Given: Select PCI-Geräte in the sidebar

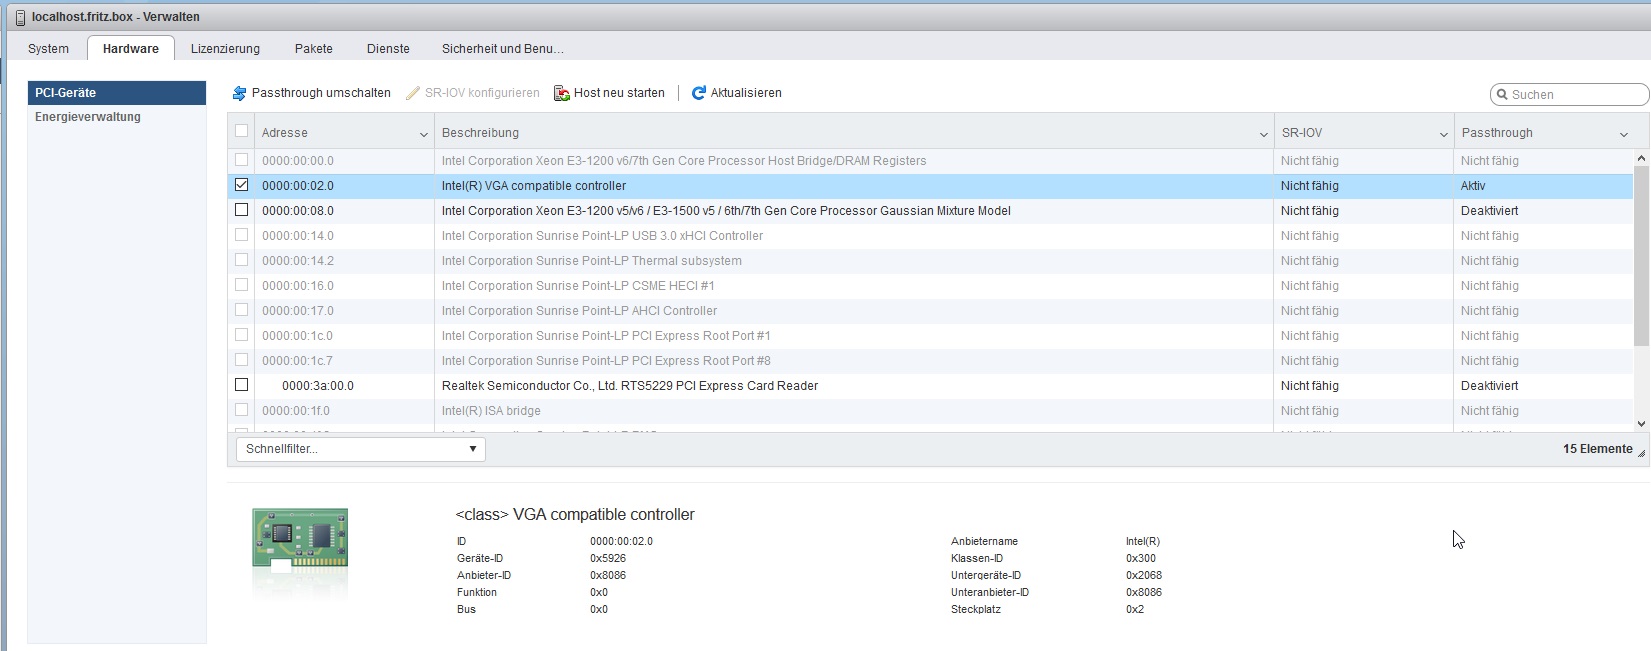Looking at the screenshot, I should [66, 93].
